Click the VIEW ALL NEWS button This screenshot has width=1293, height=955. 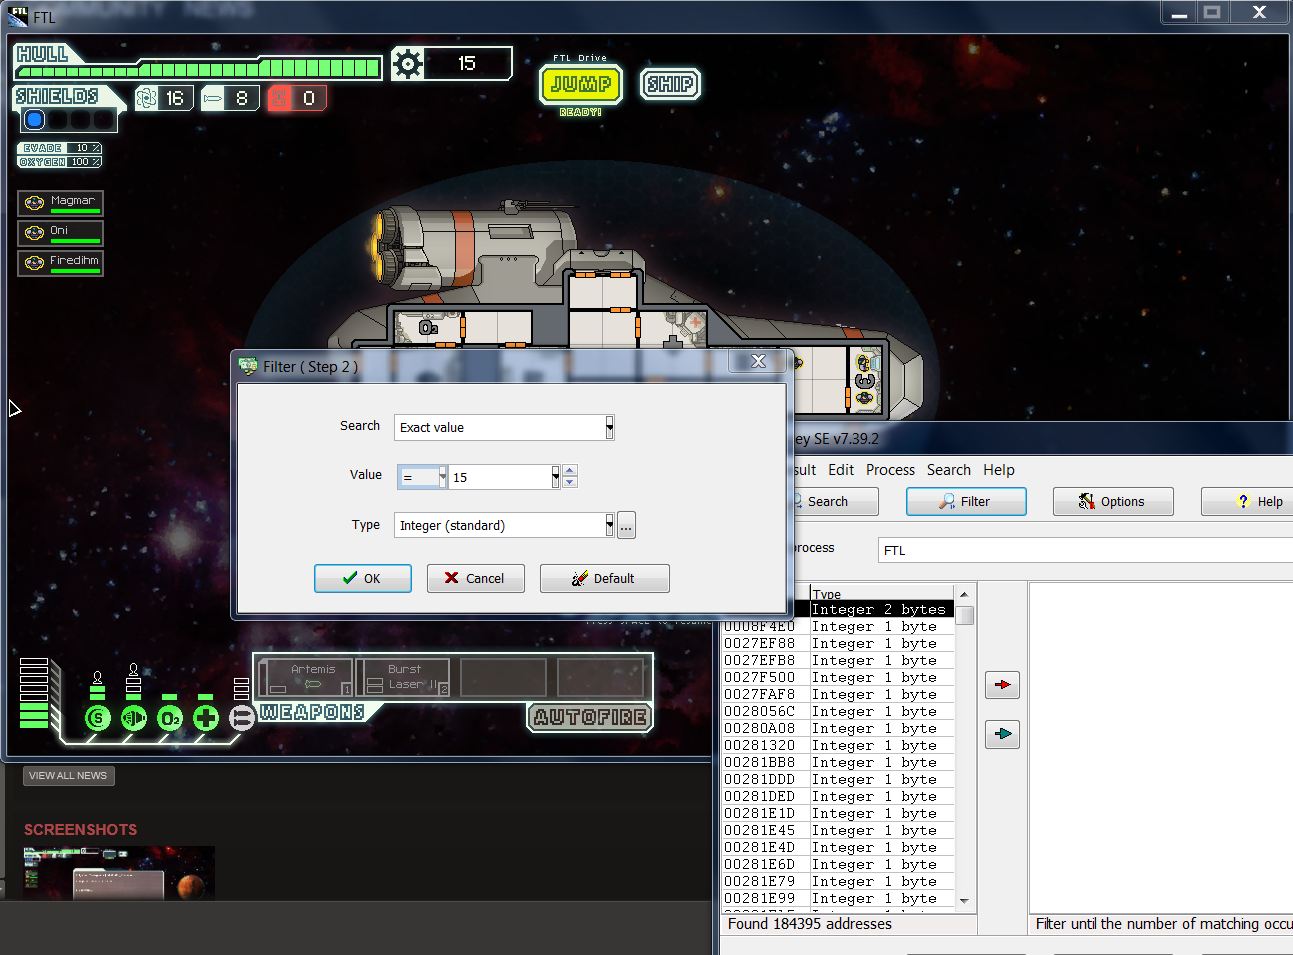pyautogui.click(x=68, y=776)
